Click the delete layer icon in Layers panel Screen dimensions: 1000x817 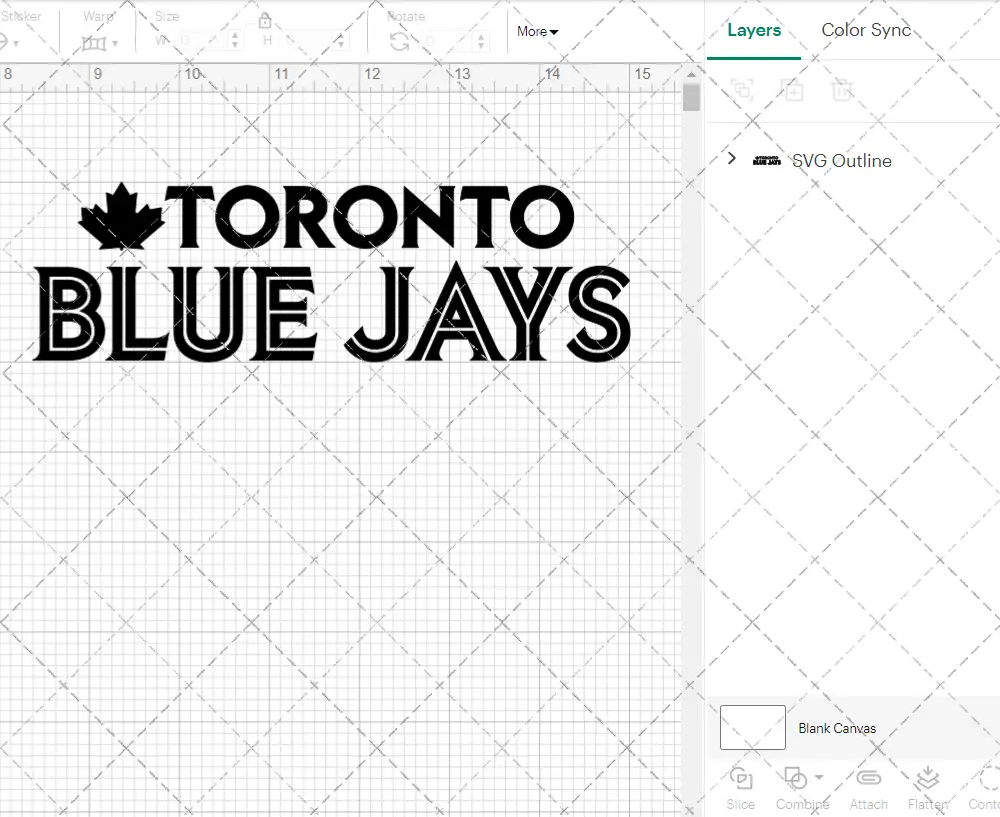(x=842, y=90)
